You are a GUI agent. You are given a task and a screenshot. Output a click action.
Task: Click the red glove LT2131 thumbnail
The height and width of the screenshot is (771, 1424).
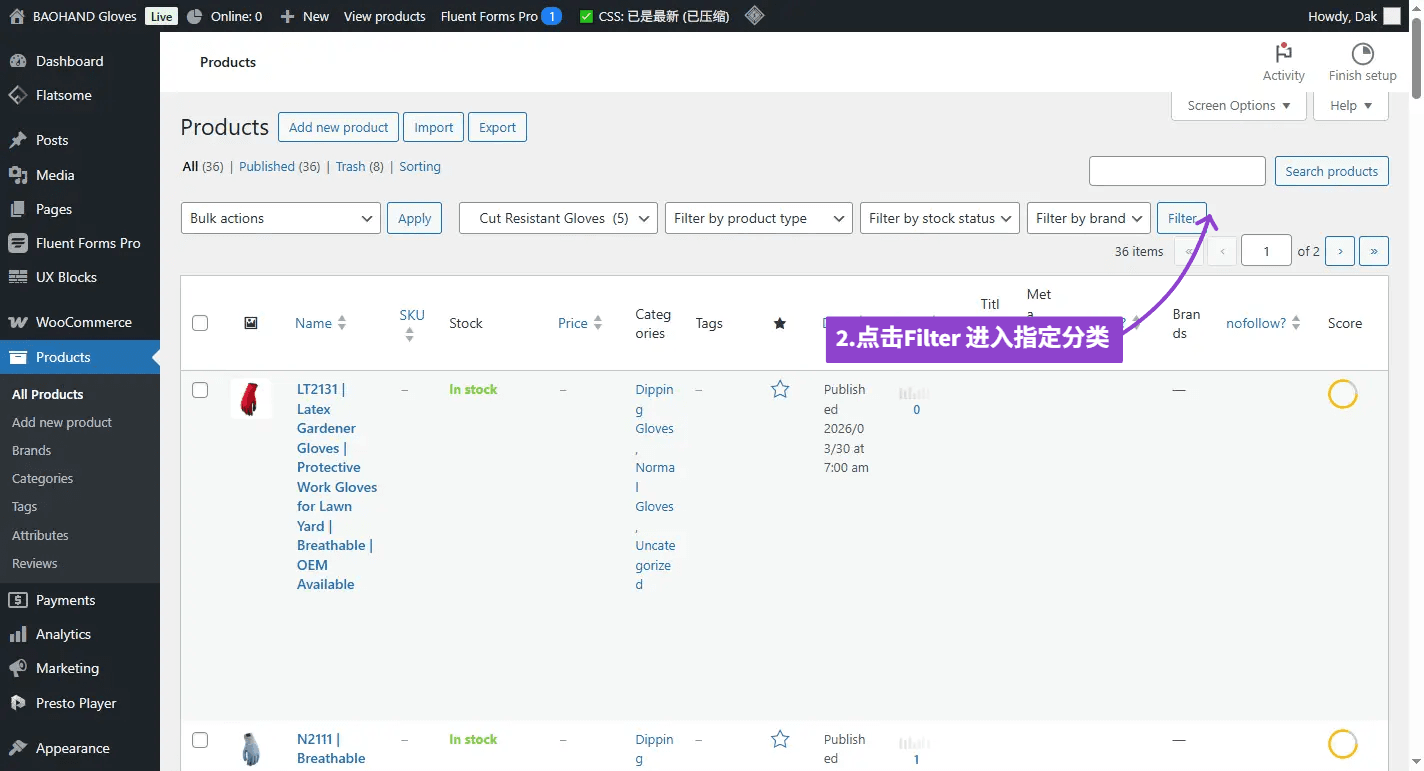click(x=250, y=398)
